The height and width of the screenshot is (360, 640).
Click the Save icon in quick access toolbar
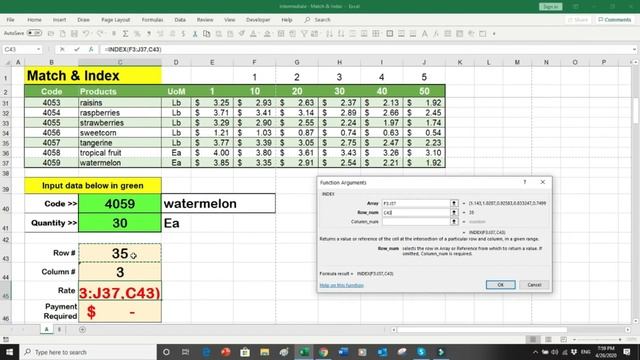(74, 34)
